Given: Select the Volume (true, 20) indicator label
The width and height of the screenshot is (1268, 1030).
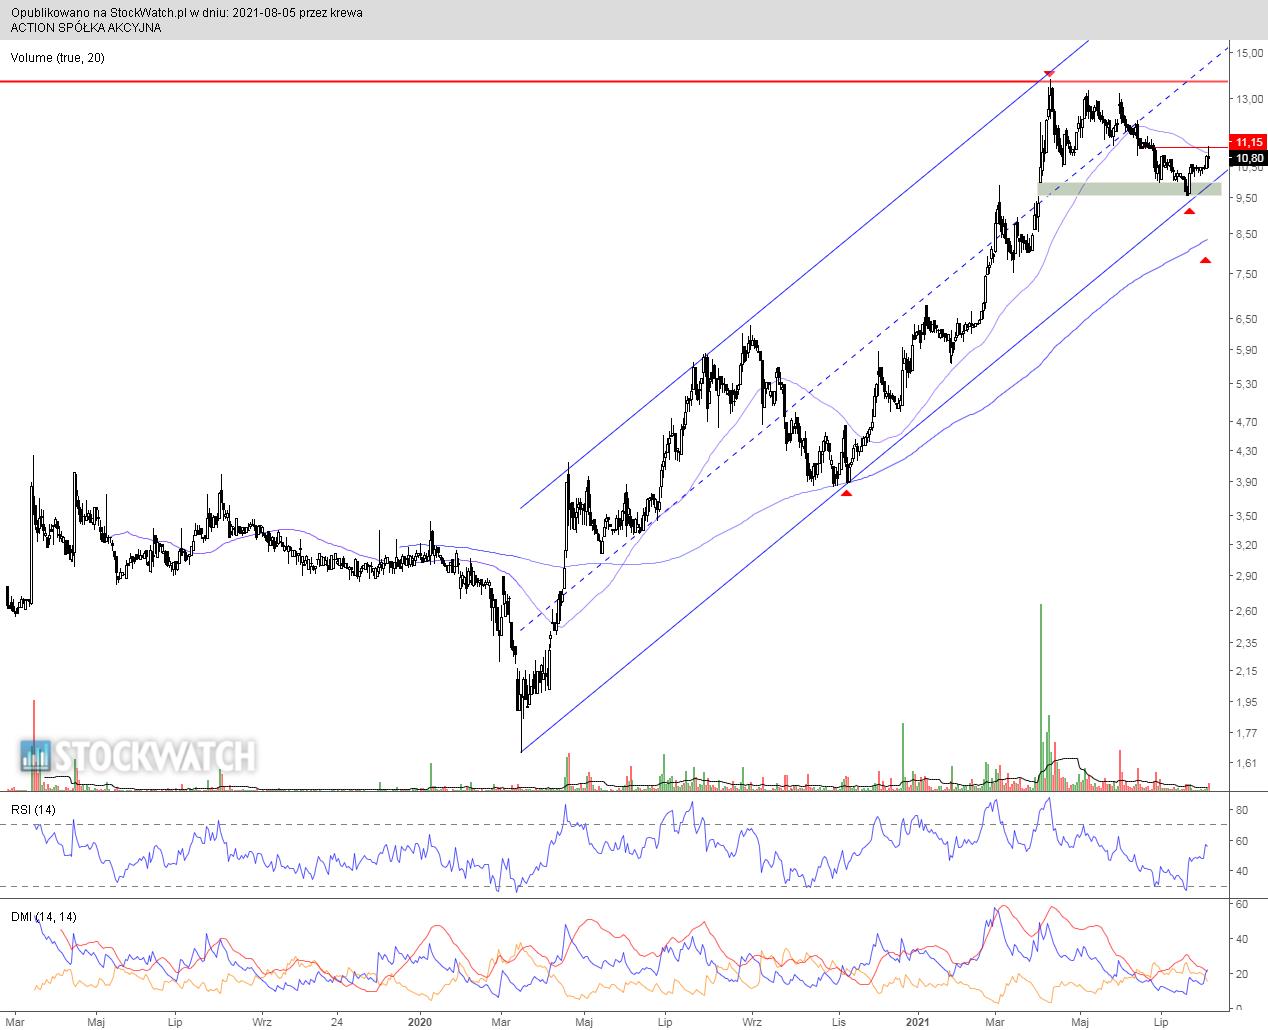Looking at the screenshot, I should pos(58,58).
